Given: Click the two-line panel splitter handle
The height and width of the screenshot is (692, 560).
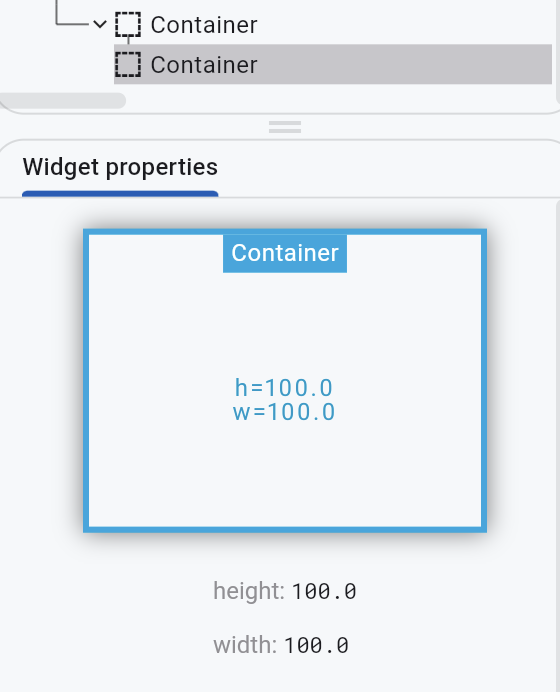Looking at the screenshot, I should click(285, 127).
